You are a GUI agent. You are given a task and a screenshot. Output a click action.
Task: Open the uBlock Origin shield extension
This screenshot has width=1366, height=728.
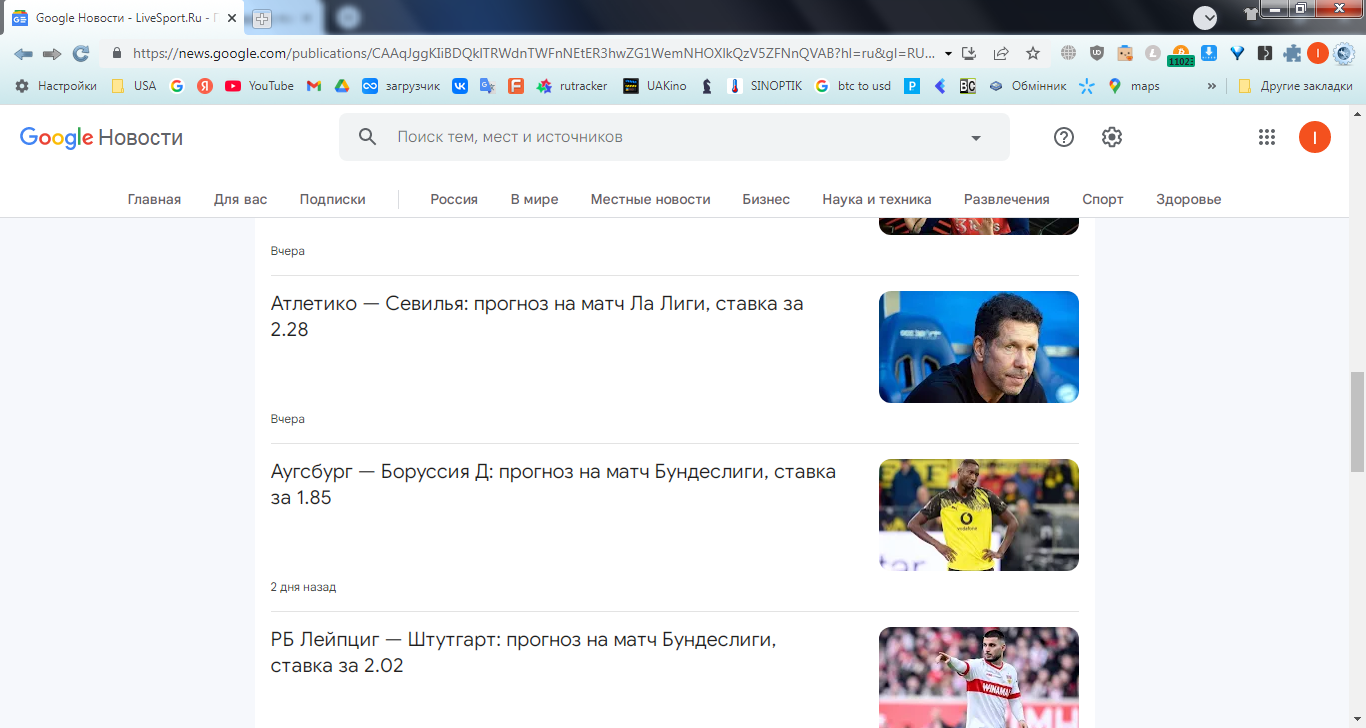1097,54
